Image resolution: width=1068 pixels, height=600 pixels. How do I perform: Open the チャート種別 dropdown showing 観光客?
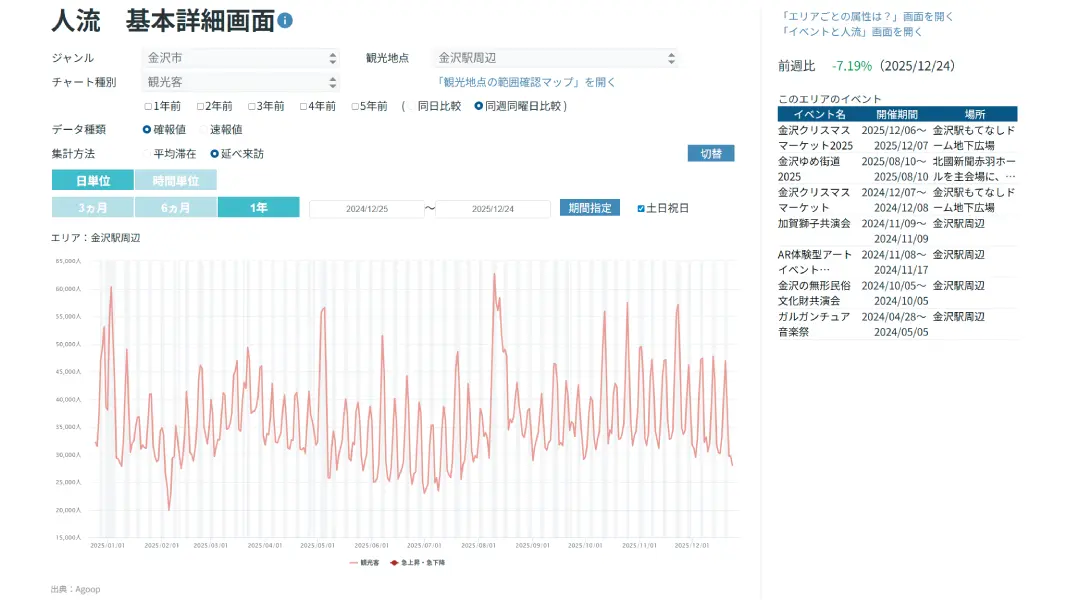coord(241,82)
